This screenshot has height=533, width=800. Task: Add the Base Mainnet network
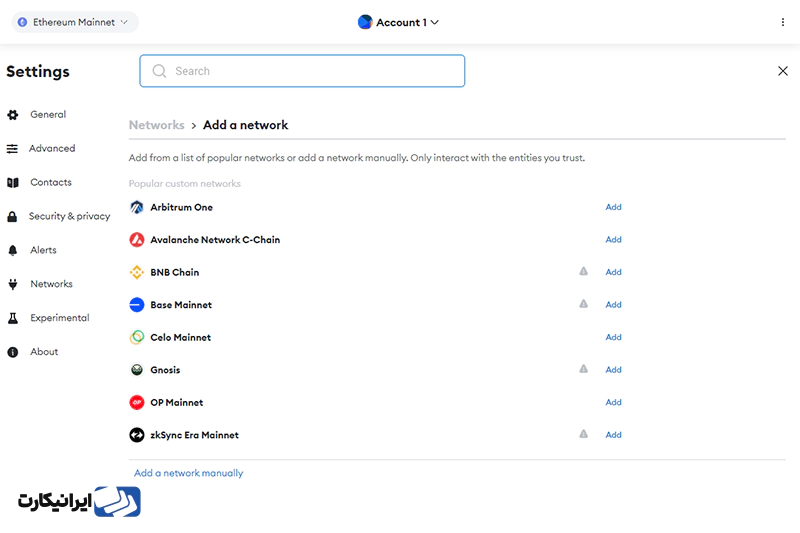pos(613,304)
